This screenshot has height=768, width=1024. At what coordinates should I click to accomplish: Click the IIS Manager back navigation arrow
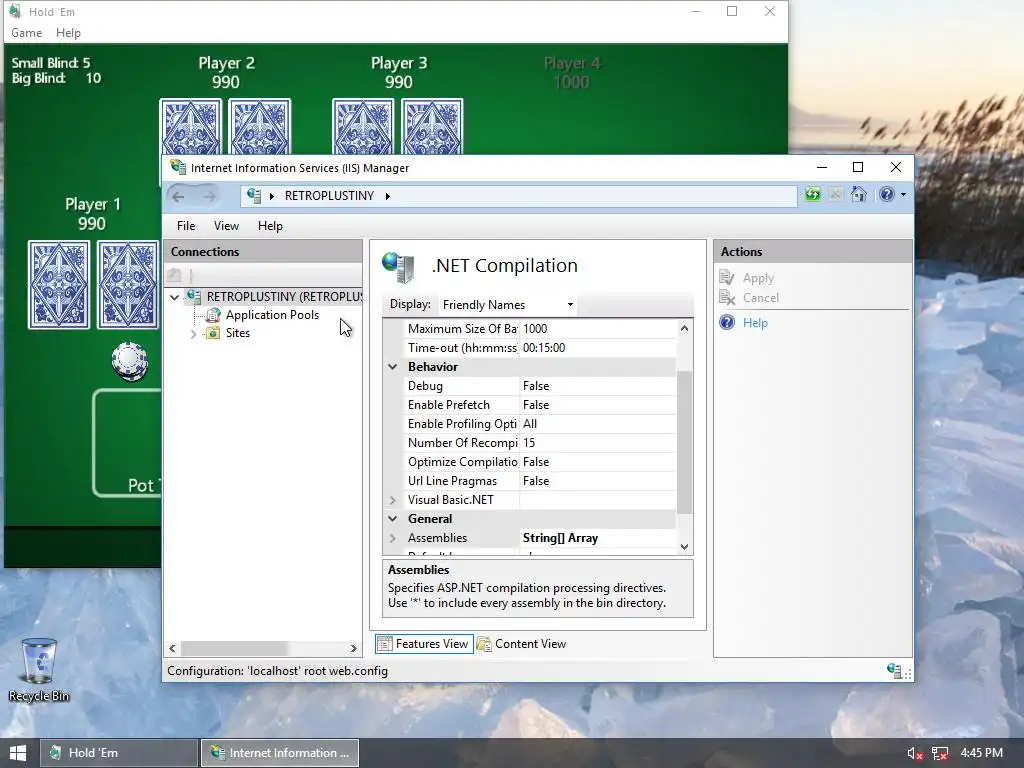point(178,196)
